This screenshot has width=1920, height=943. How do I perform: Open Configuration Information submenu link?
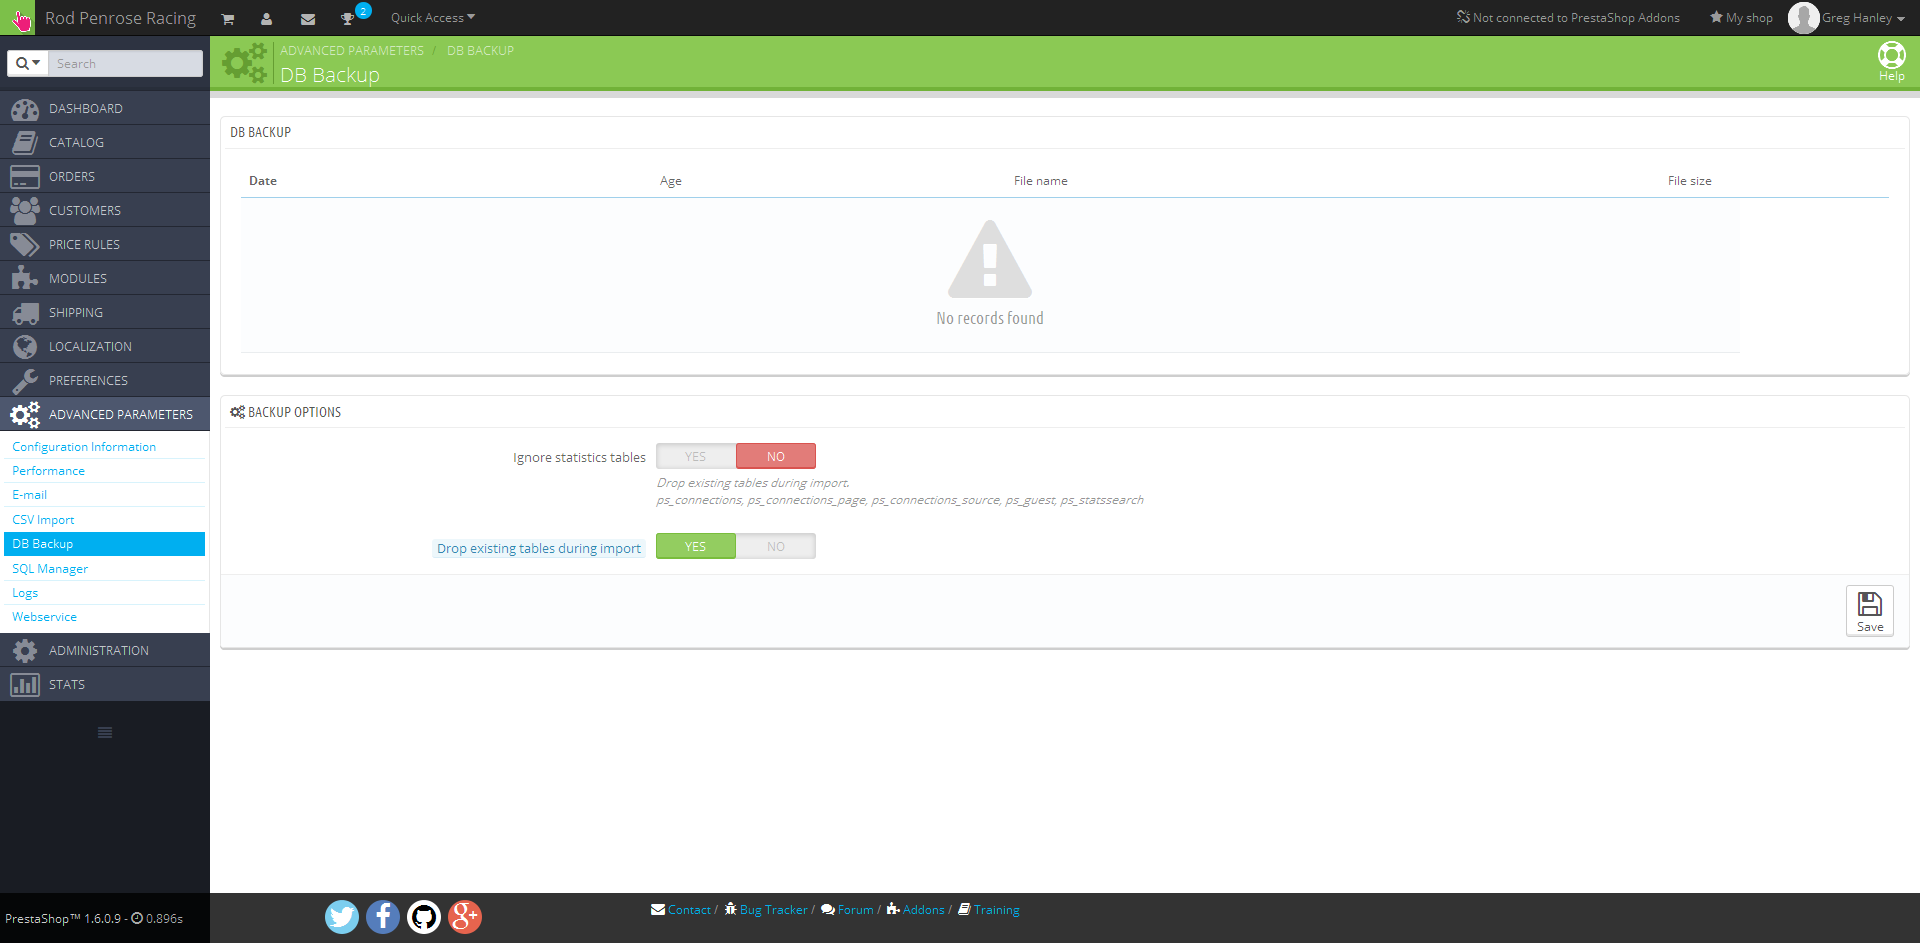click(84, 447)
